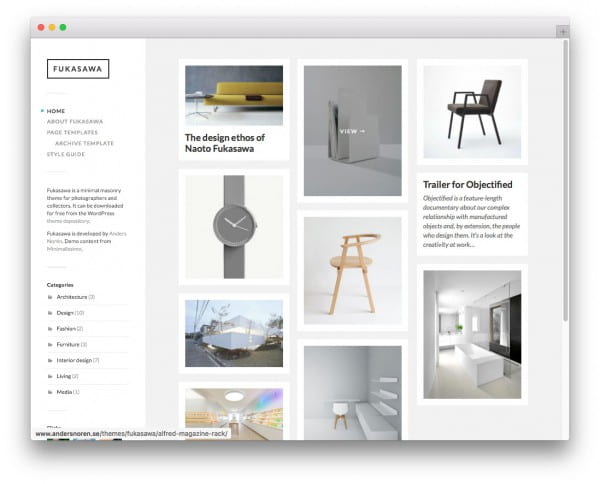Screen dimensions: 600x484
Task: Open the Trailer for Objectified post
Action: 468,185
